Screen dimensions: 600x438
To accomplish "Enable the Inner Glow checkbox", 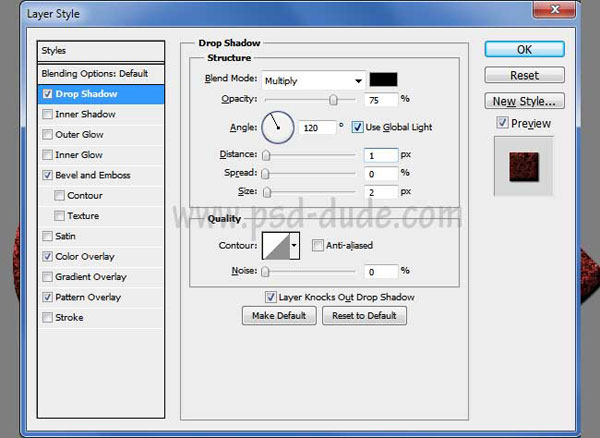I will click(47, 155).
